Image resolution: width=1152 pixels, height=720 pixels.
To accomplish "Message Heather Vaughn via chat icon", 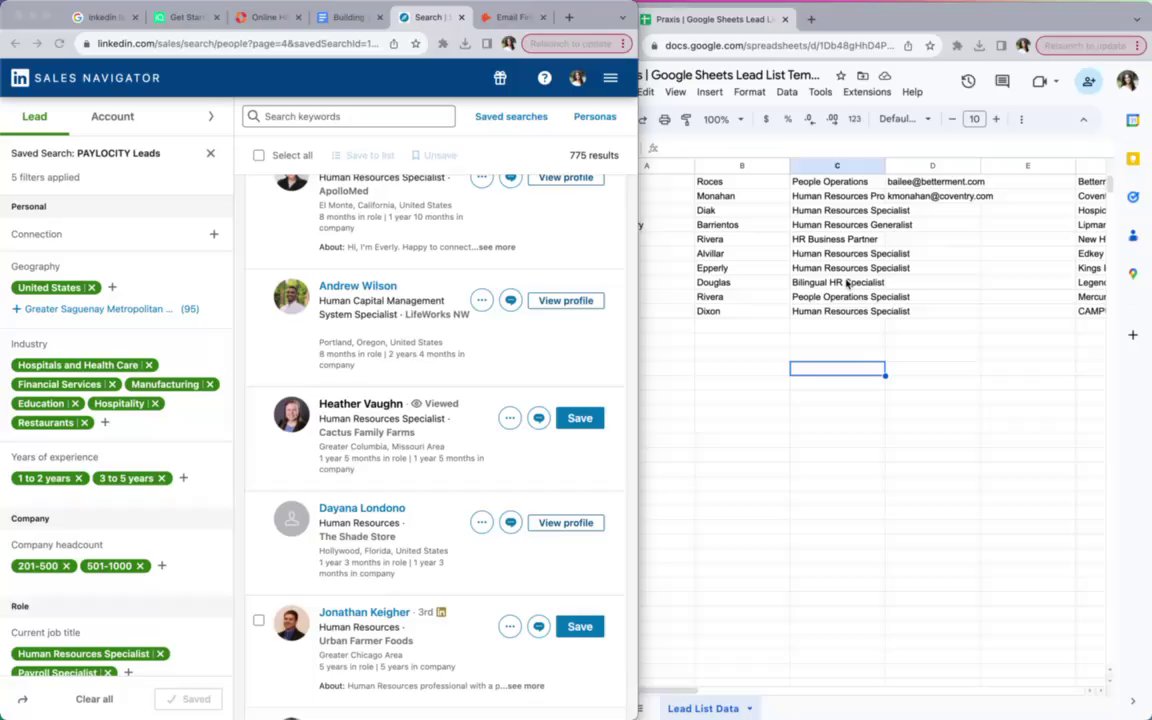I will [539, 418].
